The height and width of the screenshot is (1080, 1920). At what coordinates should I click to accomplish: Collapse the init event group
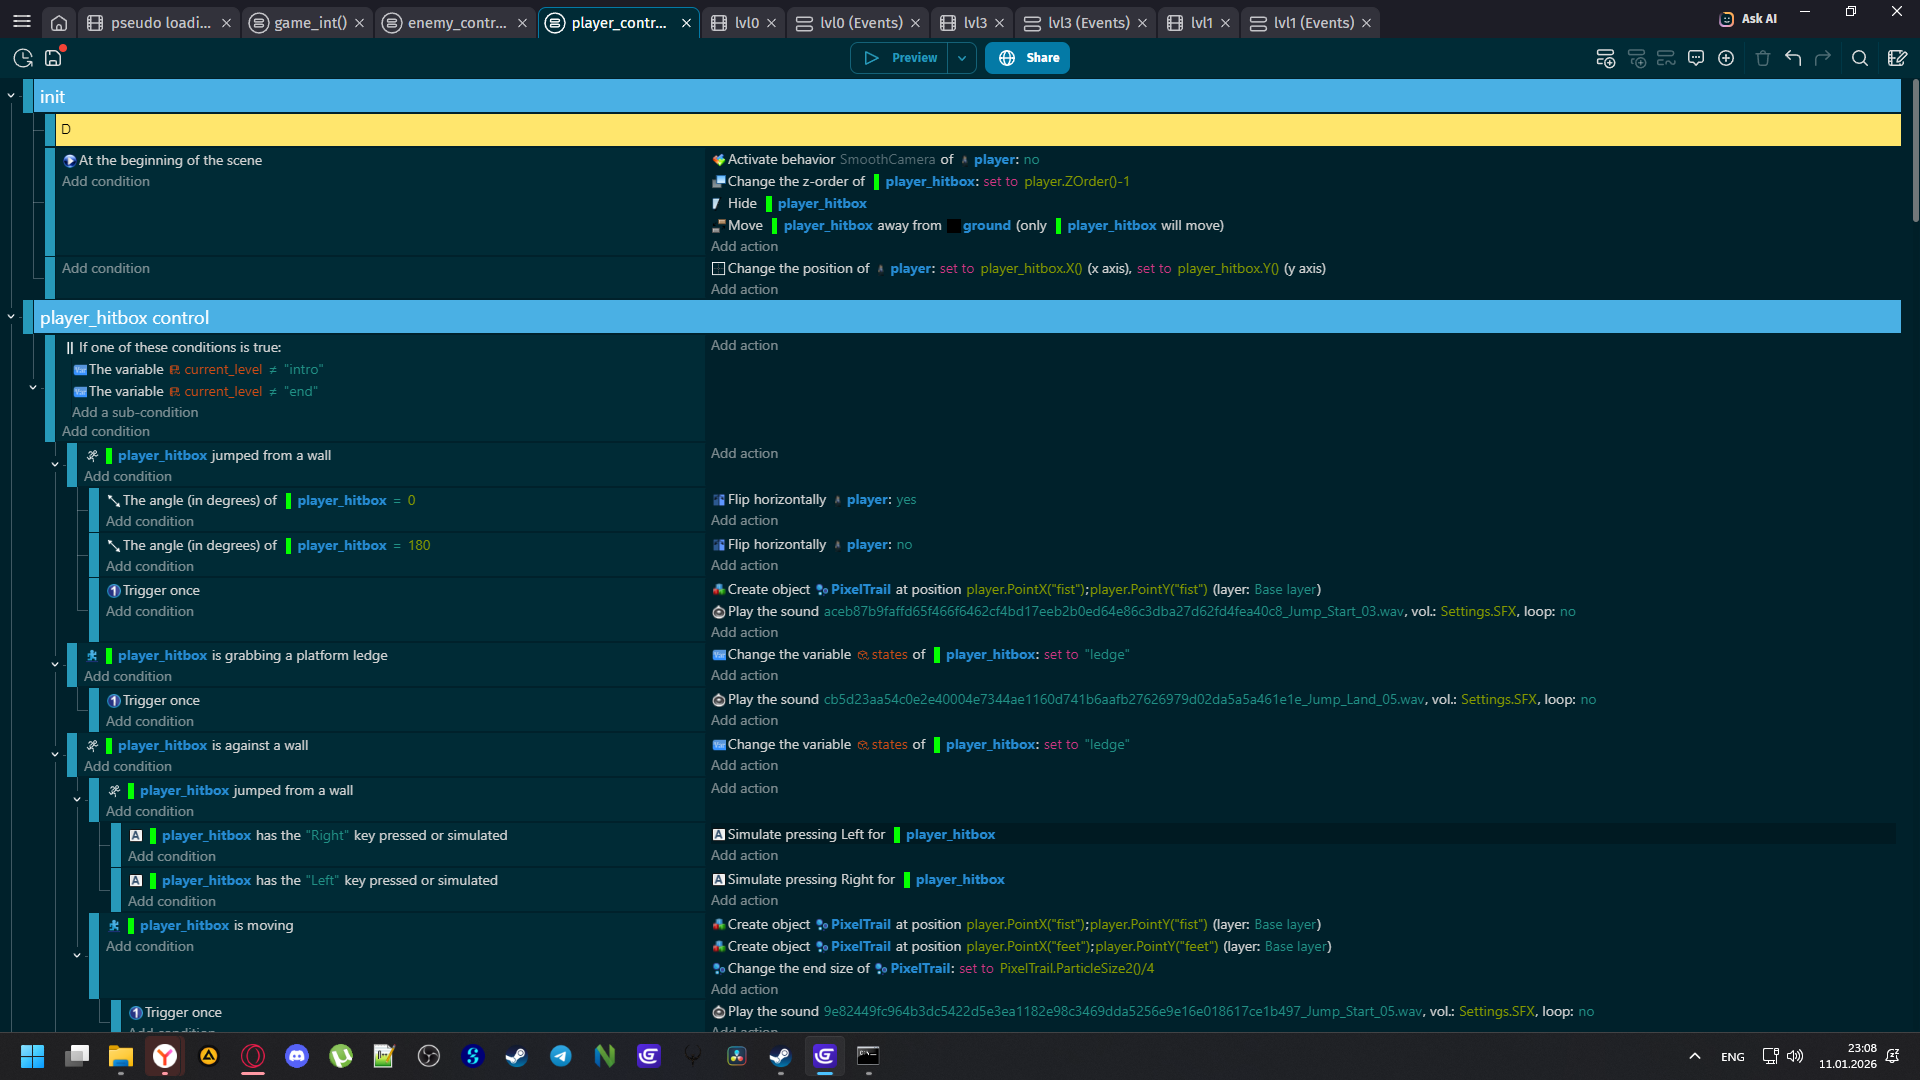tap(11, 96)
